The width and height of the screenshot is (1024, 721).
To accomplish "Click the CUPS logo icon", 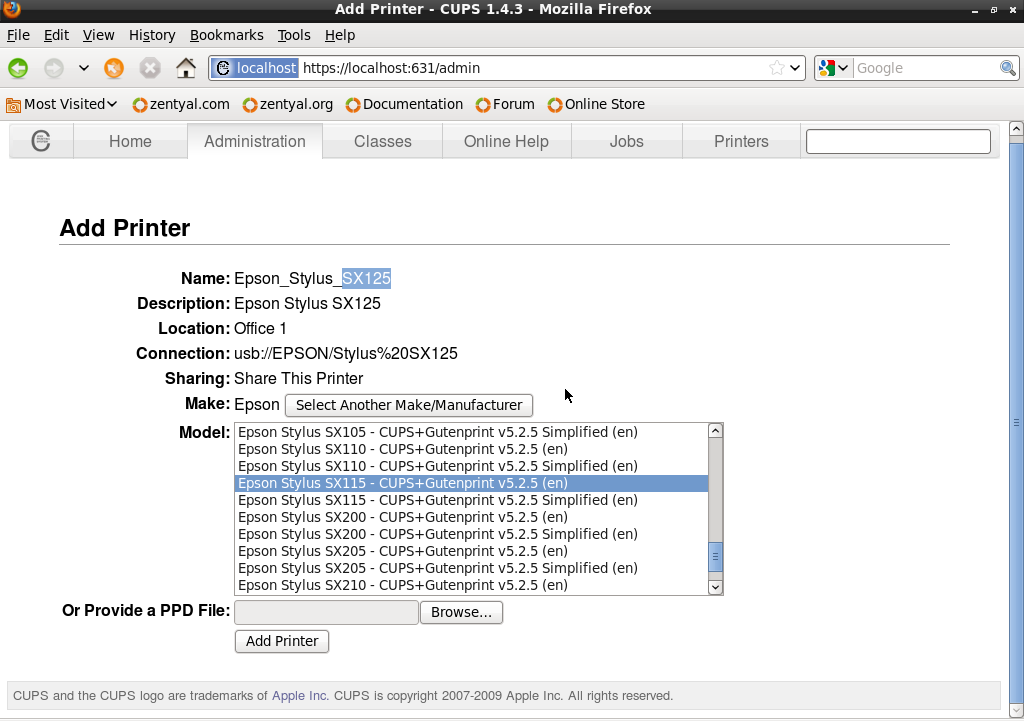I will pos(41,141).
